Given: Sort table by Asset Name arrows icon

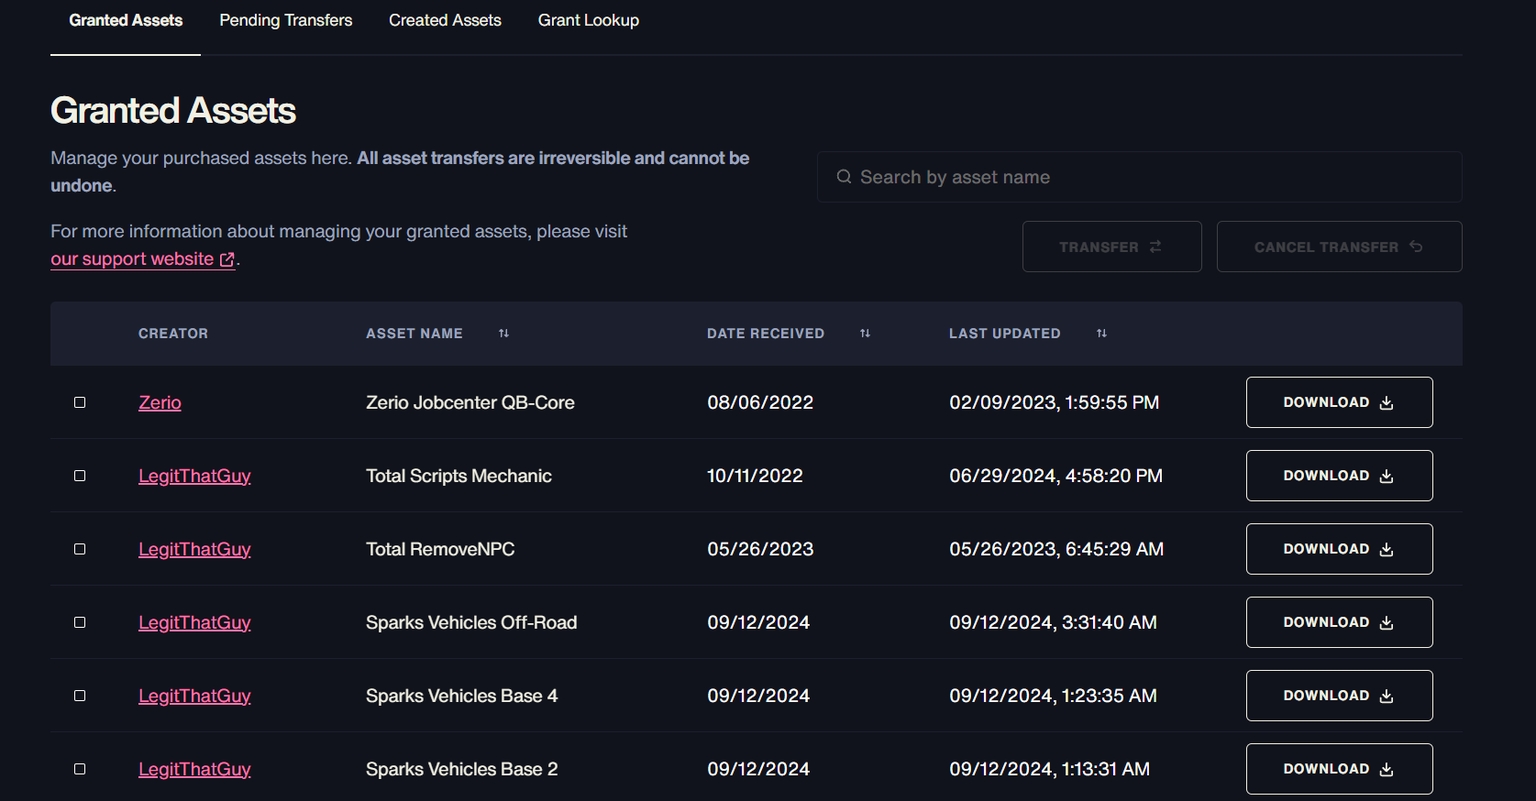Looking at the screenshot, I should click(x=504, y=333).
